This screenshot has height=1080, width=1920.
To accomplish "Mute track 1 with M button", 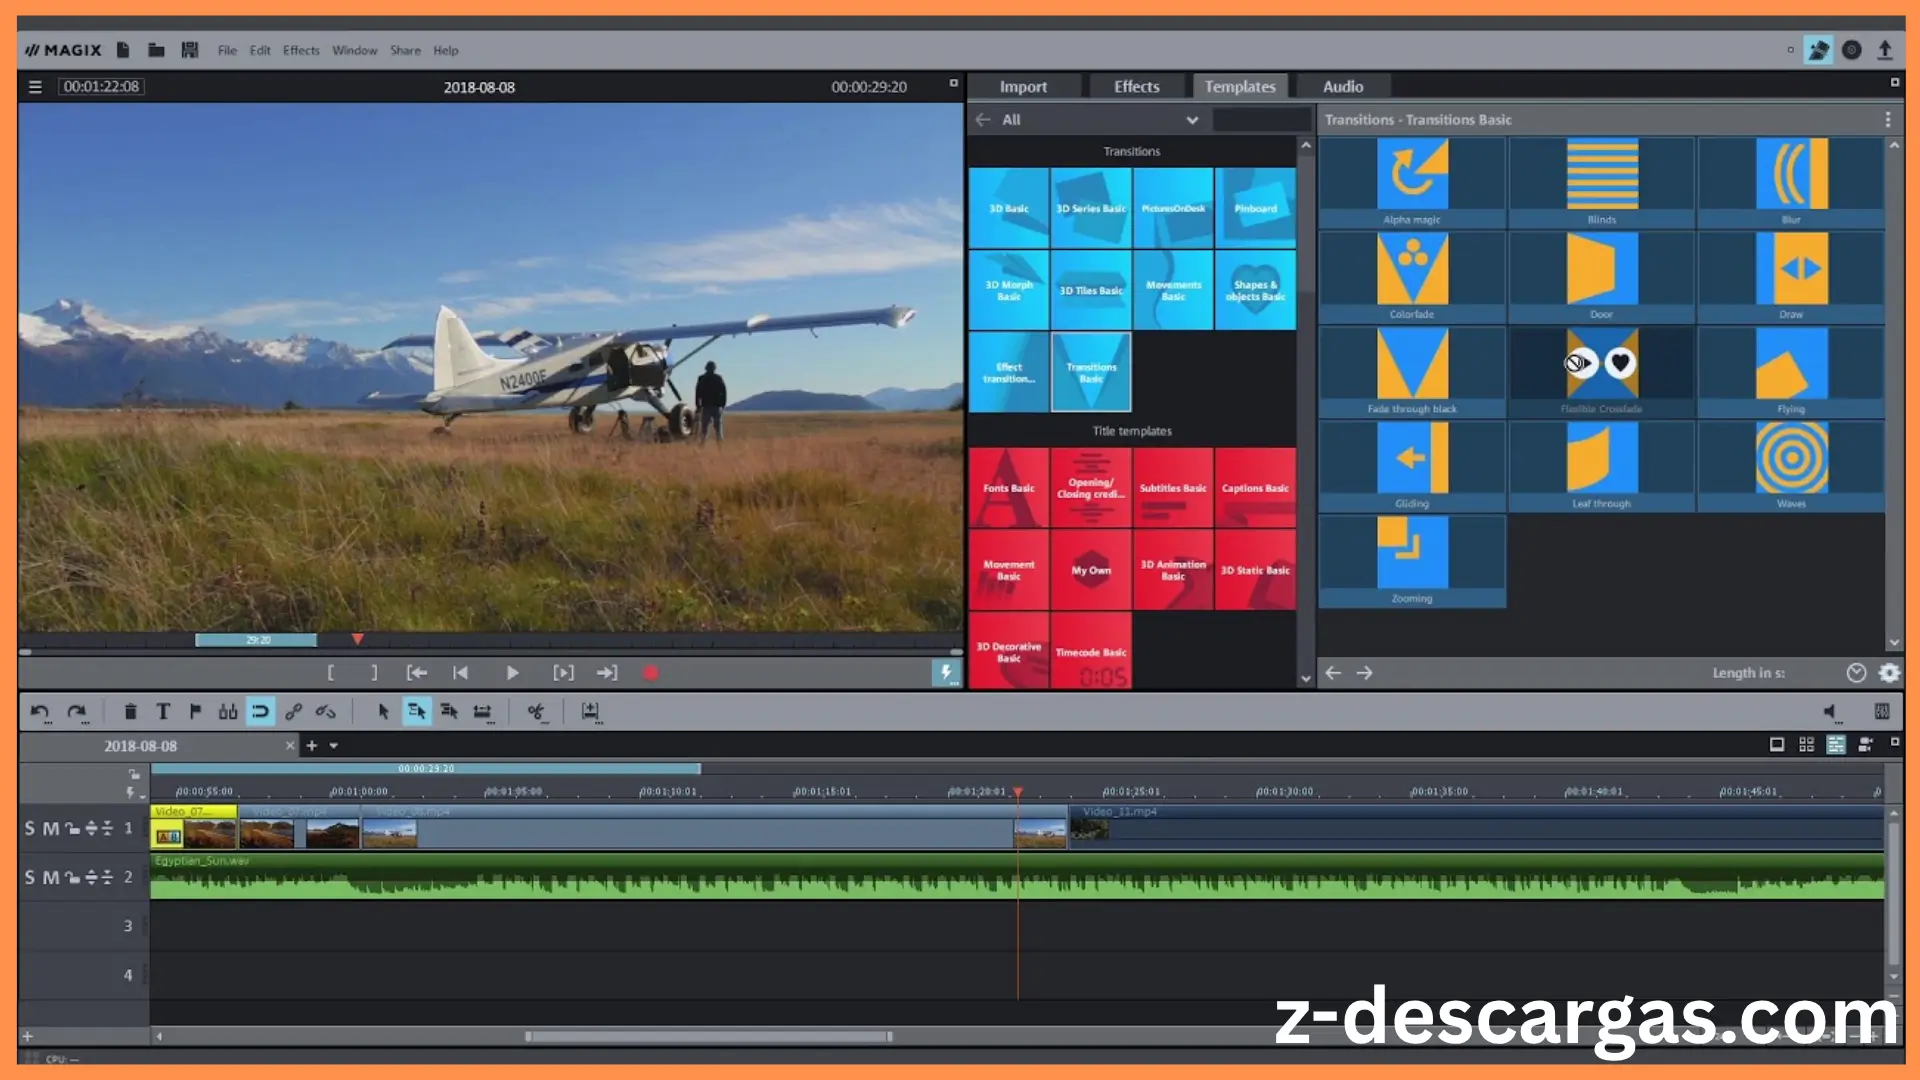I will click(x=51, y=828).
